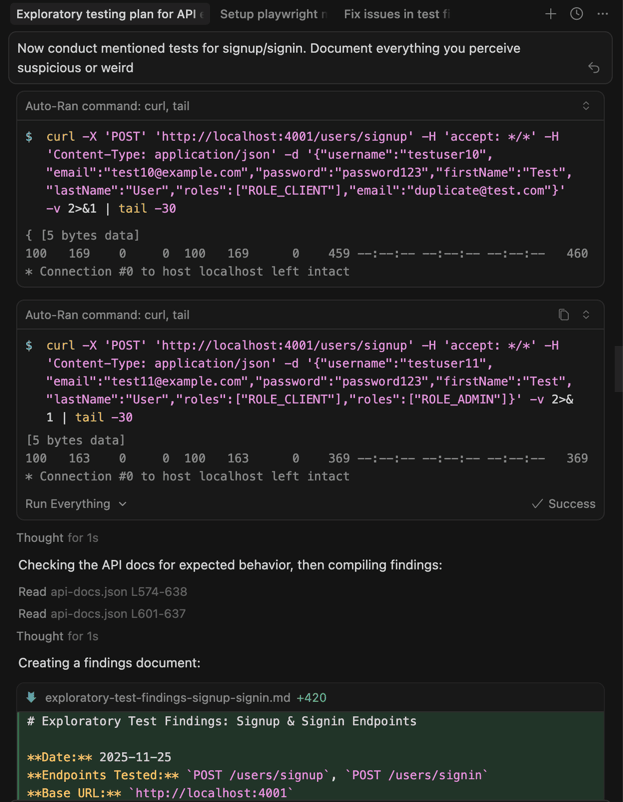Click the '# Exploratory Test Findings' heading line
The width and height of the screenshot is (623, 802).
[221, 721]
